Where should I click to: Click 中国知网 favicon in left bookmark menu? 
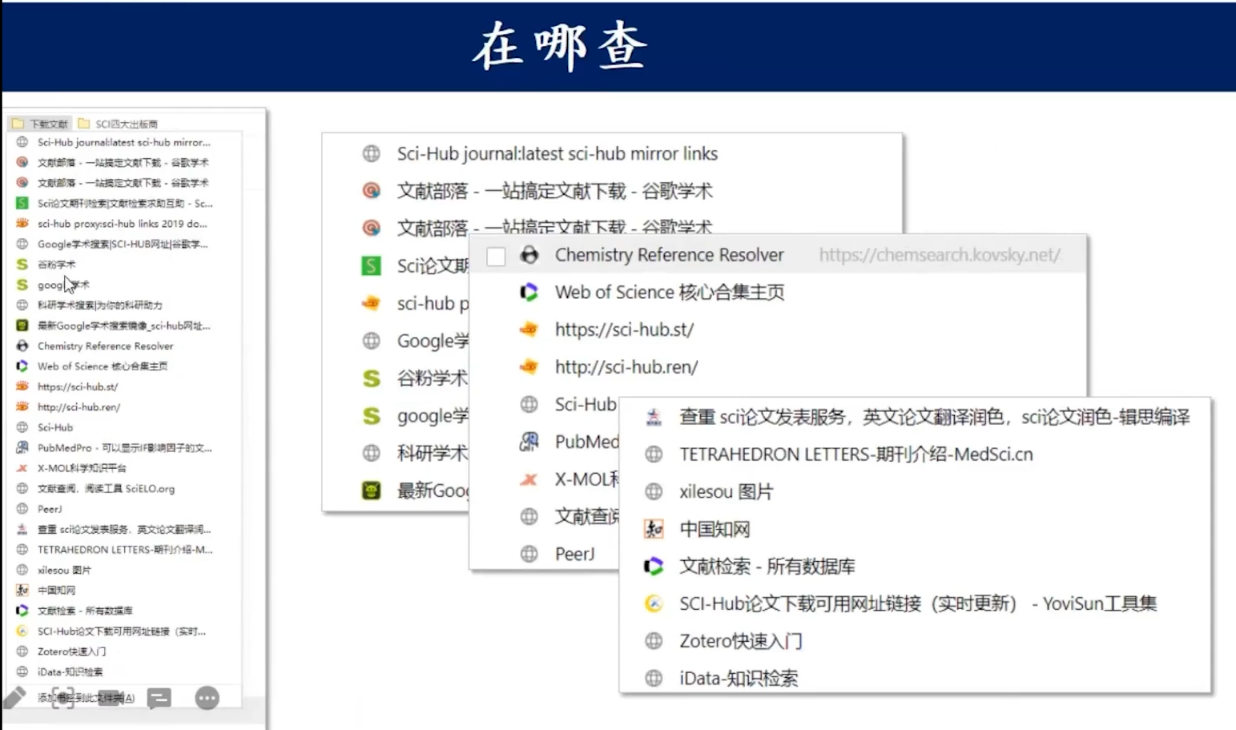tap(22, 590)
